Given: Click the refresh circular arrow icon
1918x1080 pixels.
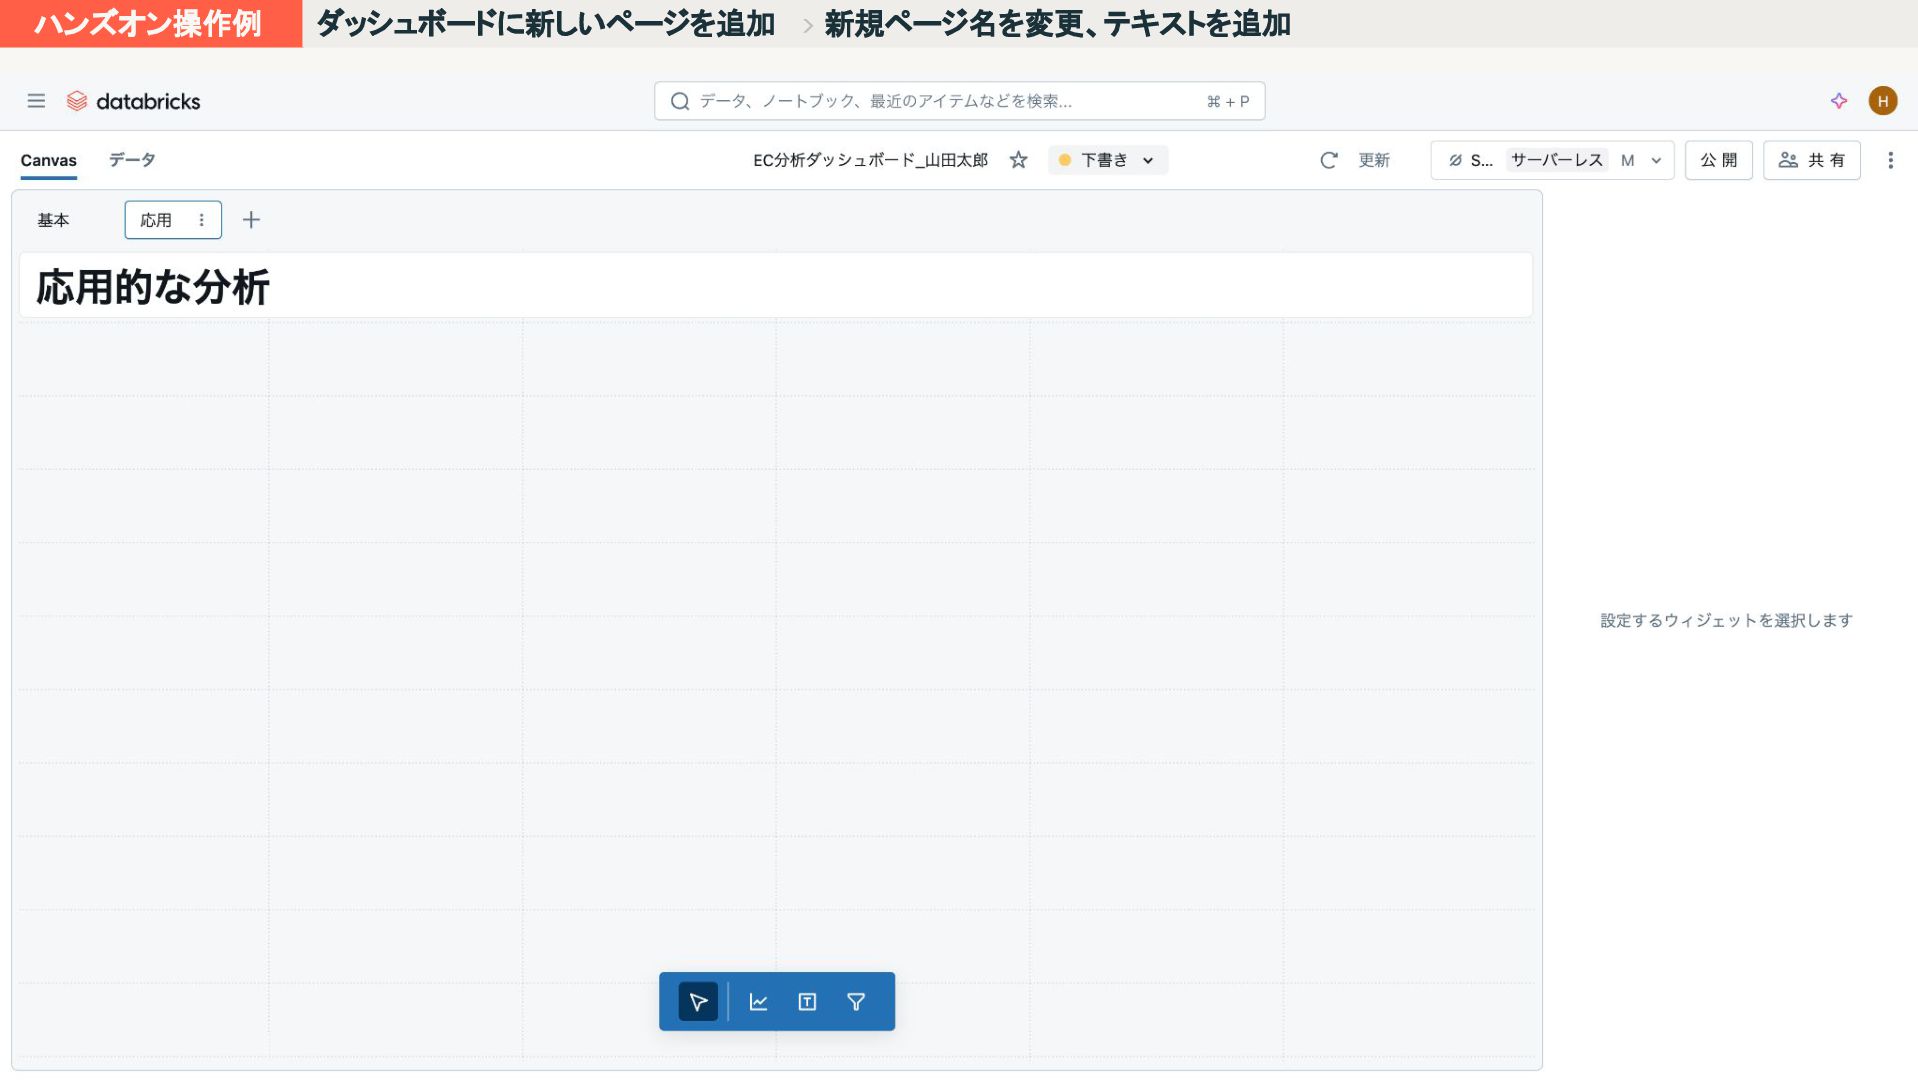Looking at the screenshot, I should click(1328, 160).
